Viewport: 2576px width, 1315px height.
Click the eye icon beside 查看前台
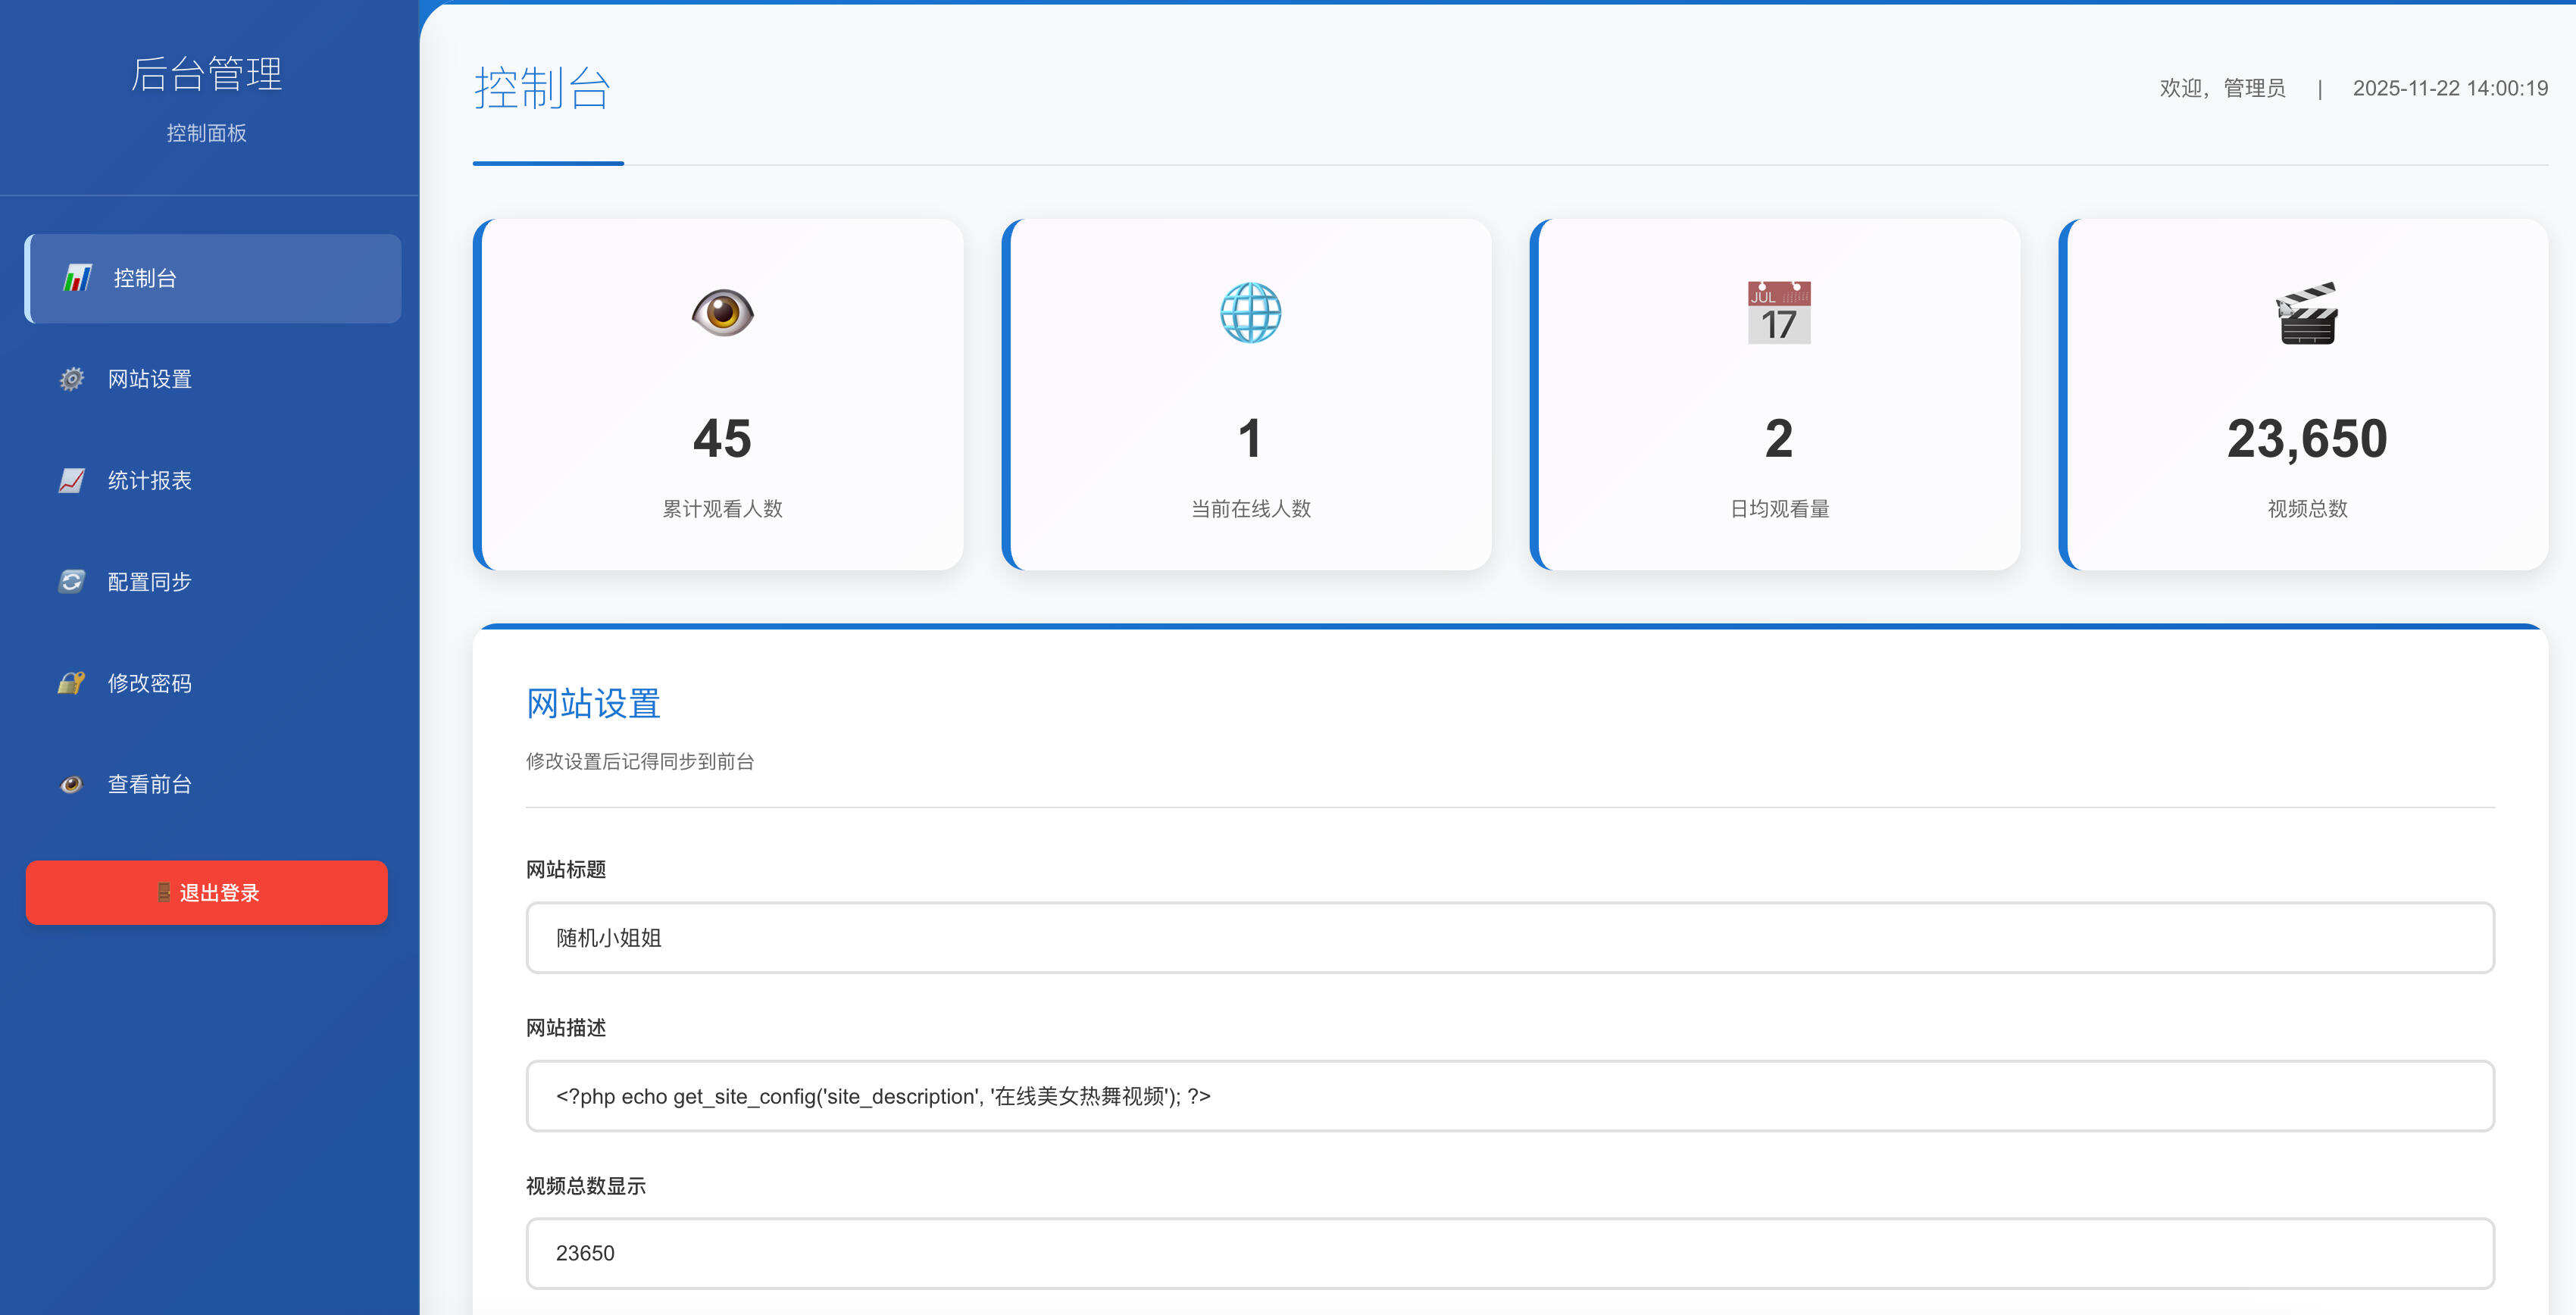(71, 784)
